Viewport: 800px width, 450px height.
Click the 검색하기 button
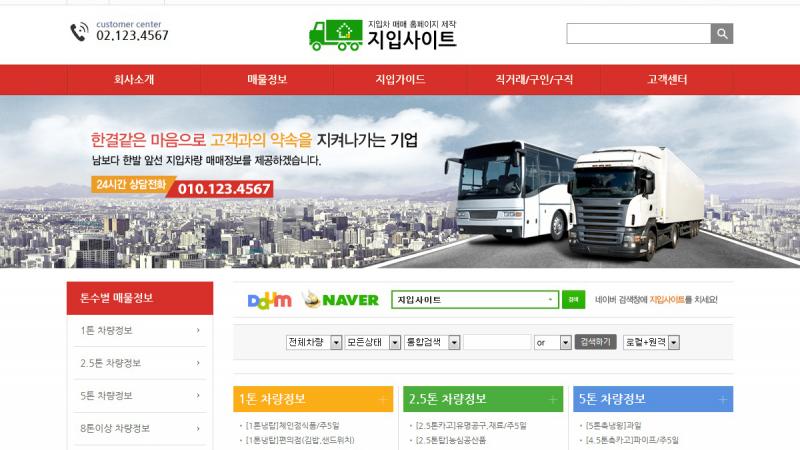click(x=595, y=342)
